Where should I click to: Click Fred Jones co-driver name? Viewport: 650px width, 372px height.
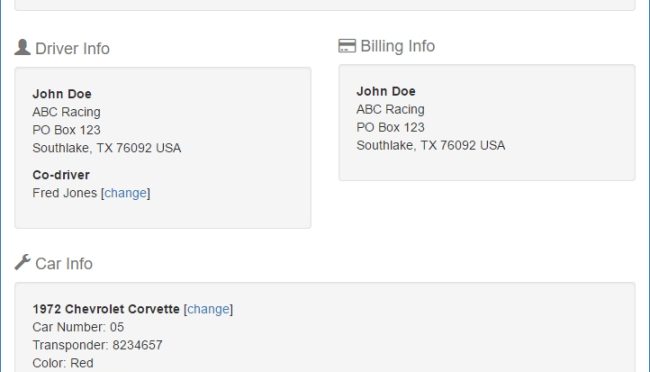(65, 193)
